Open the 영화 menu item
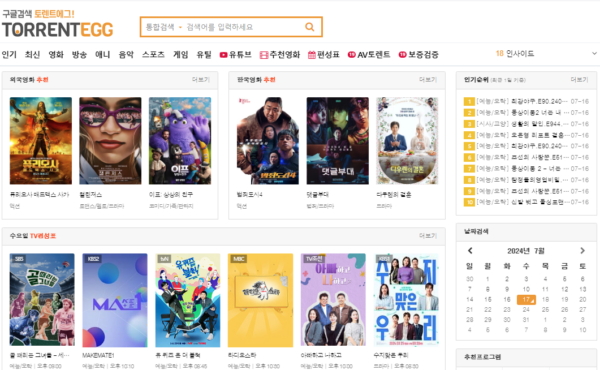 (56, 55)
